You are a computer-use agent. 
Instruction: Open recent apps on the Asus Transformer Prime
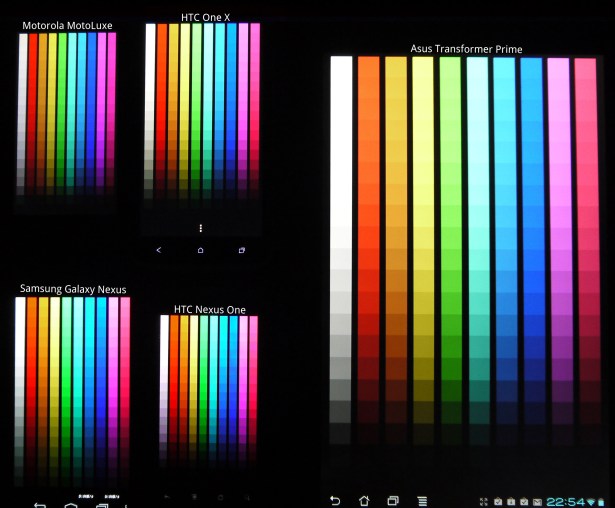point(393,501)
